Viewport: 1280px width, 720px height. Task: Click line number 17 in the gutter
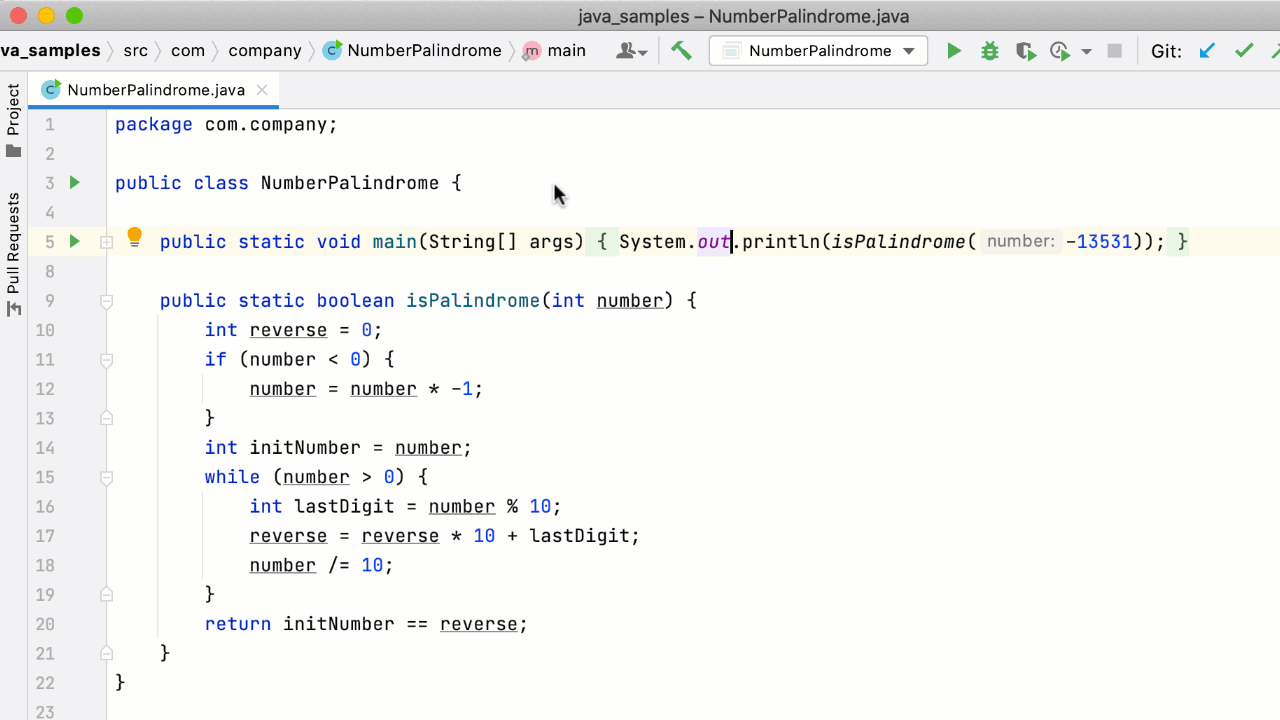click(44, 536)
